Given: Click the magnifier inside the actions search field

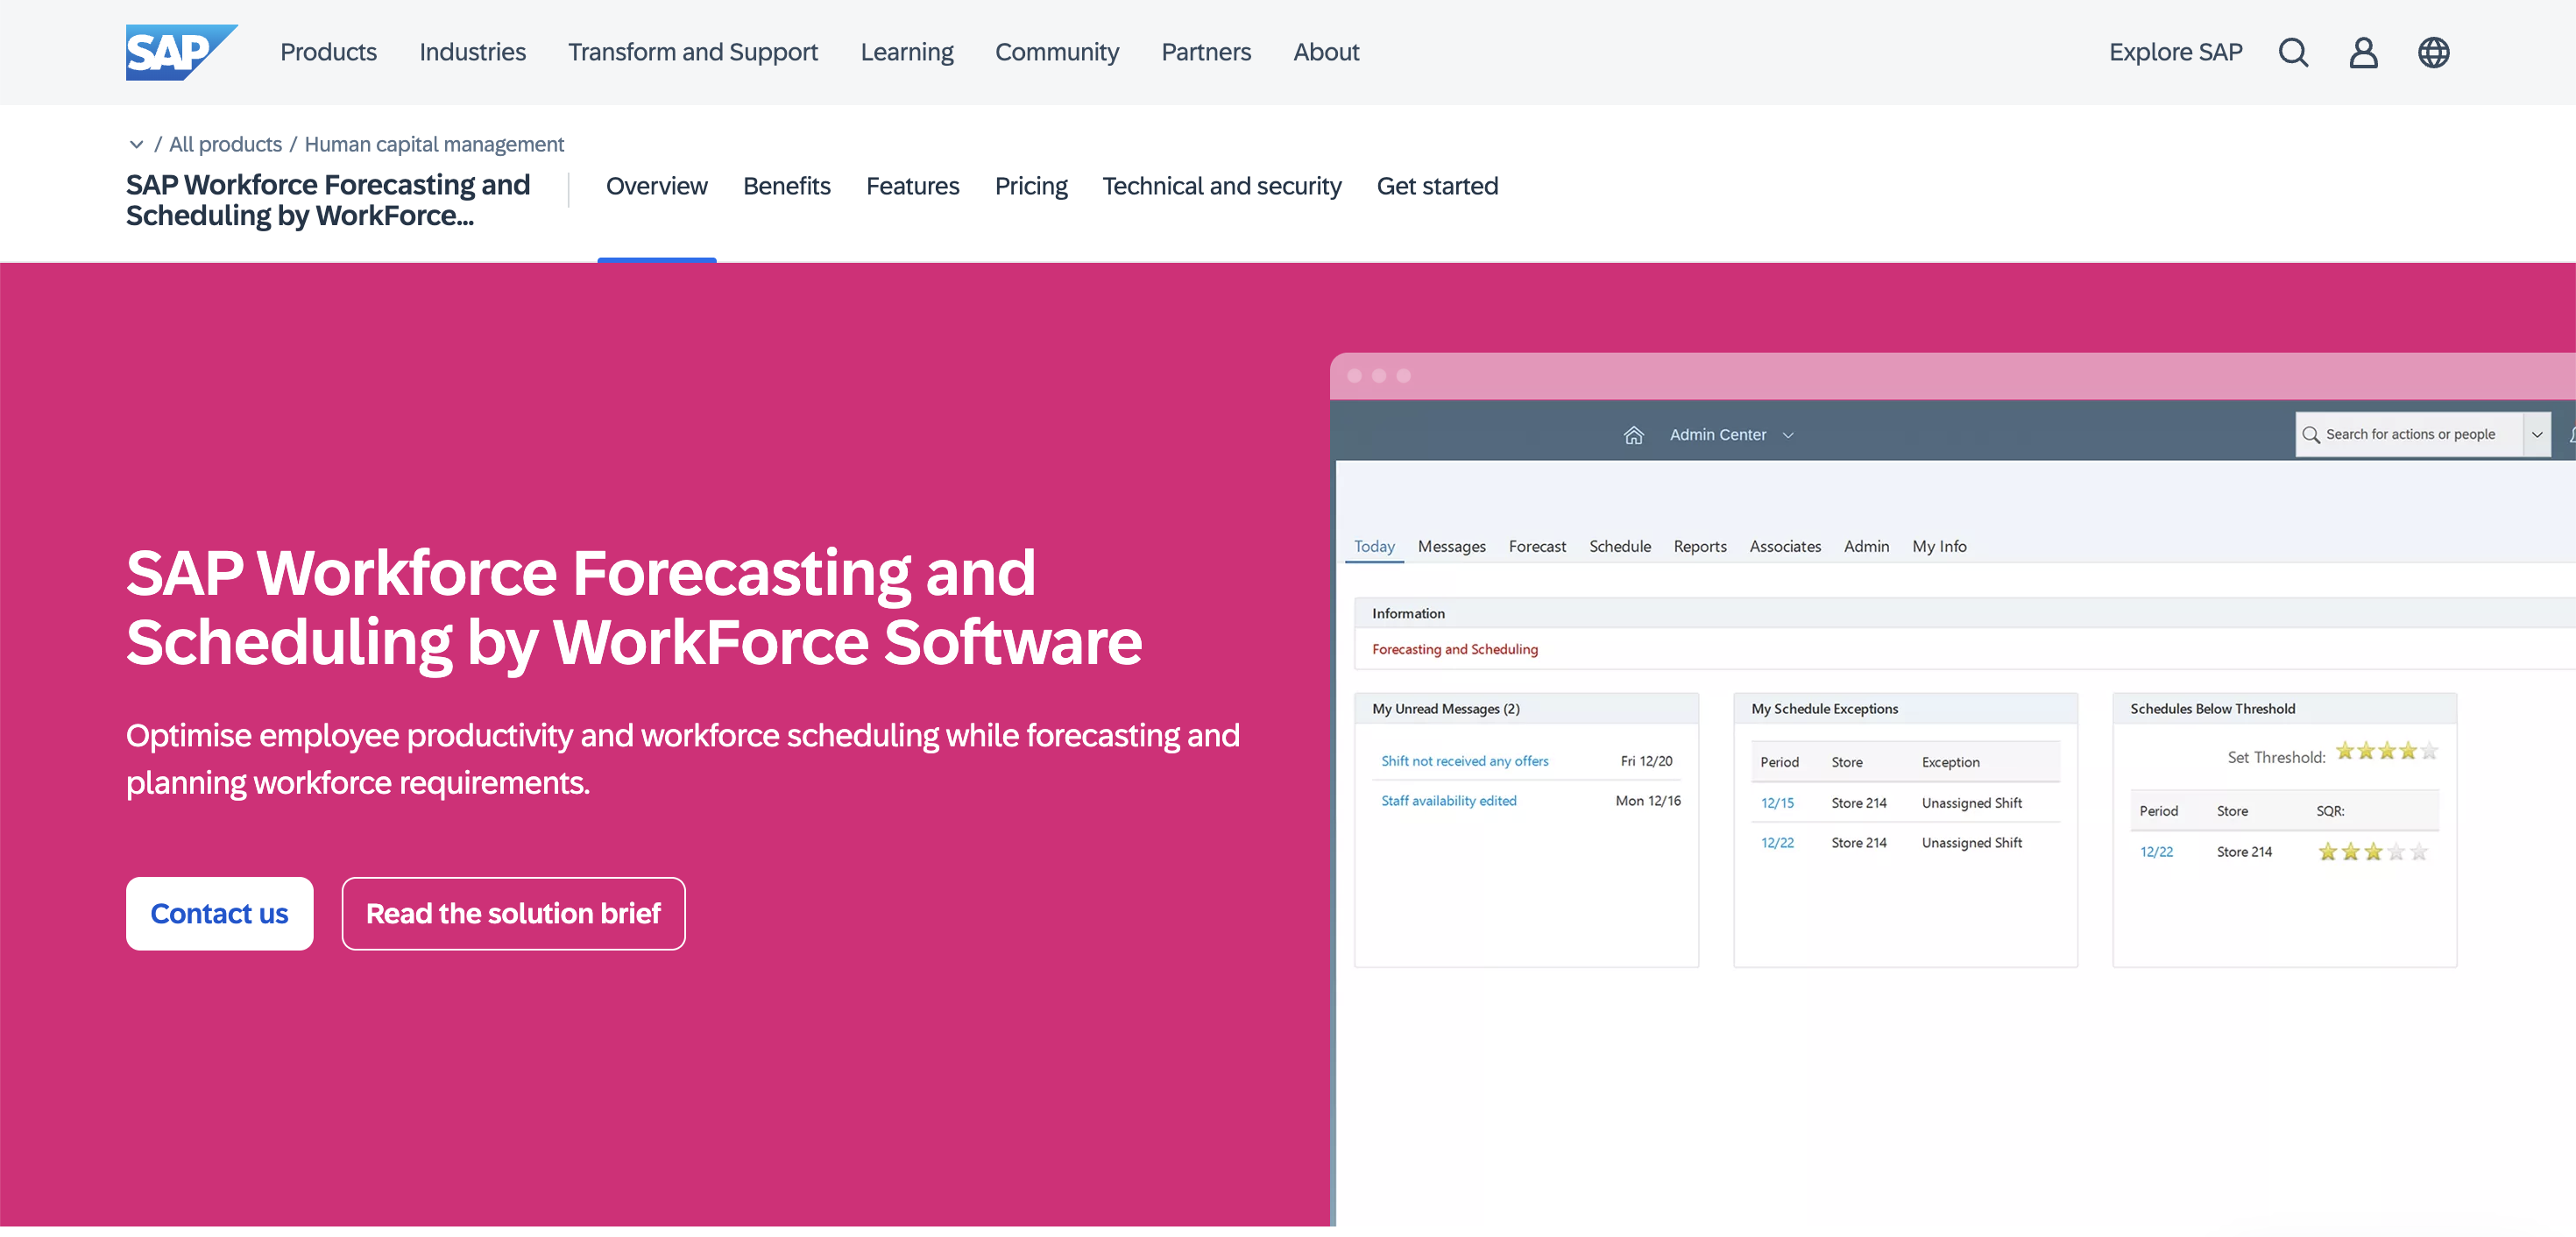Looking at the screenshot, I should (2311, 434).
